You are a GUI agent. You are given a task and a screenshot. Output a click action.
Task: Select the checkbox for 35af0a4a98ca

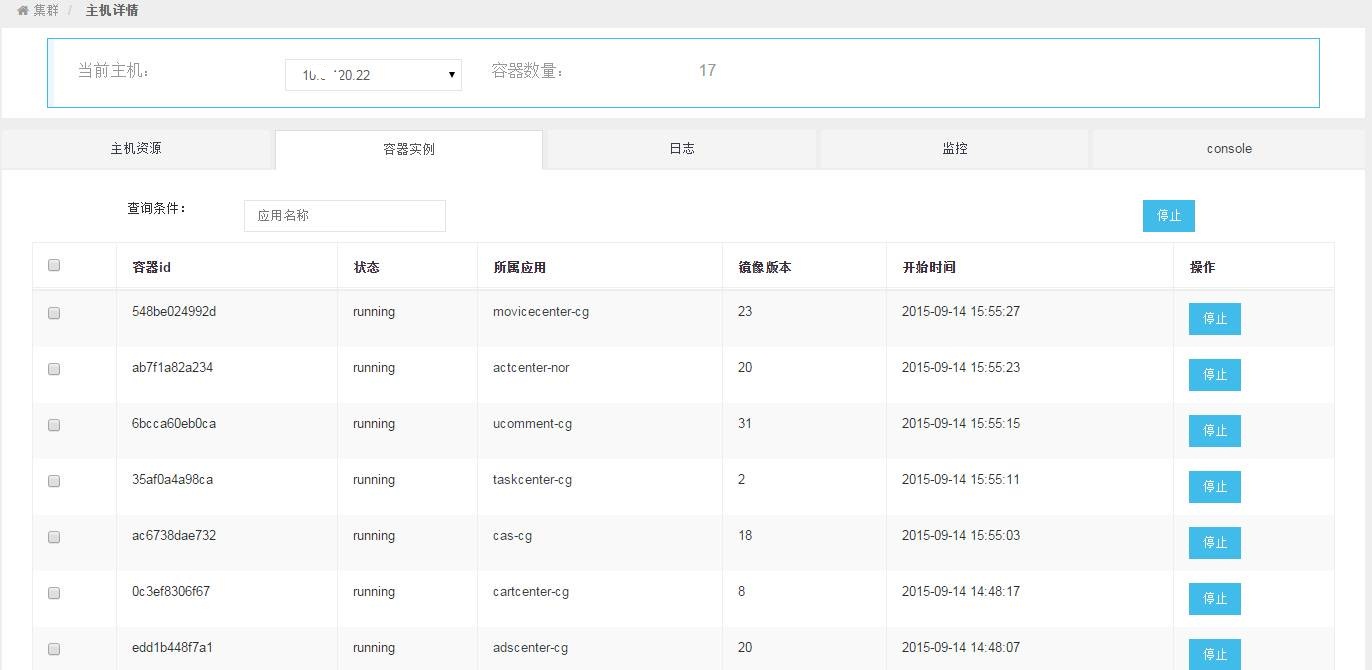54,481
